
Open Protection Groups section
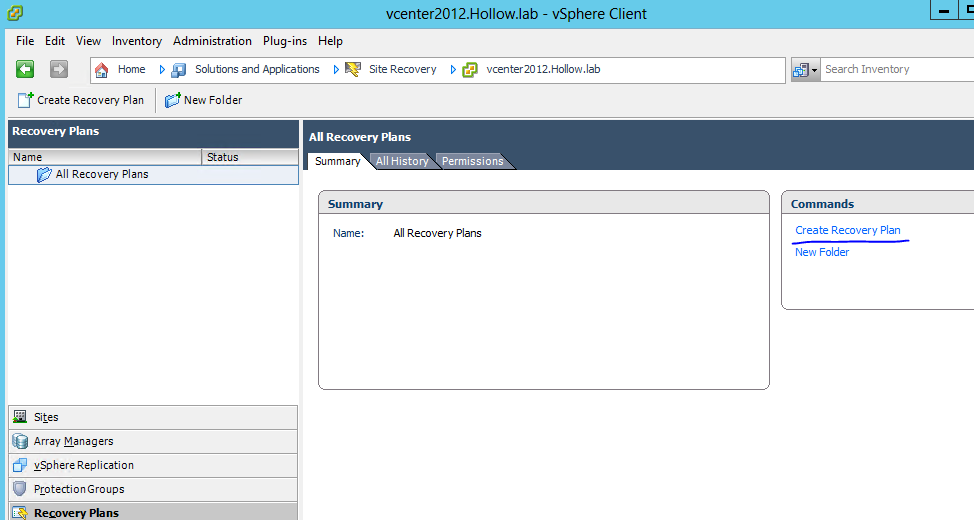79,489
